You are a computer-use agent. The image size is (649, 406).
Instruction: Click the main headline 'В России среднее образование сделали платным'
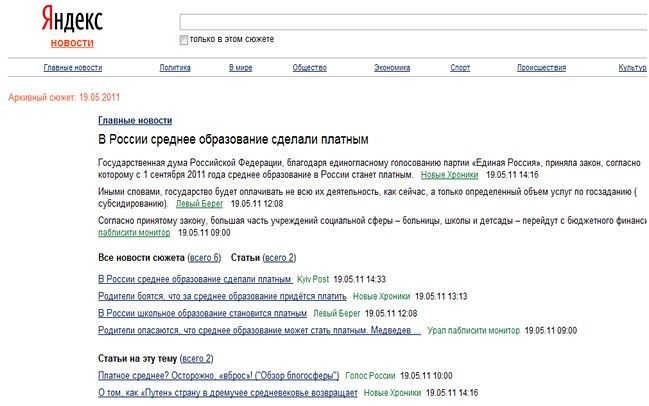click(x=233, y=139)
